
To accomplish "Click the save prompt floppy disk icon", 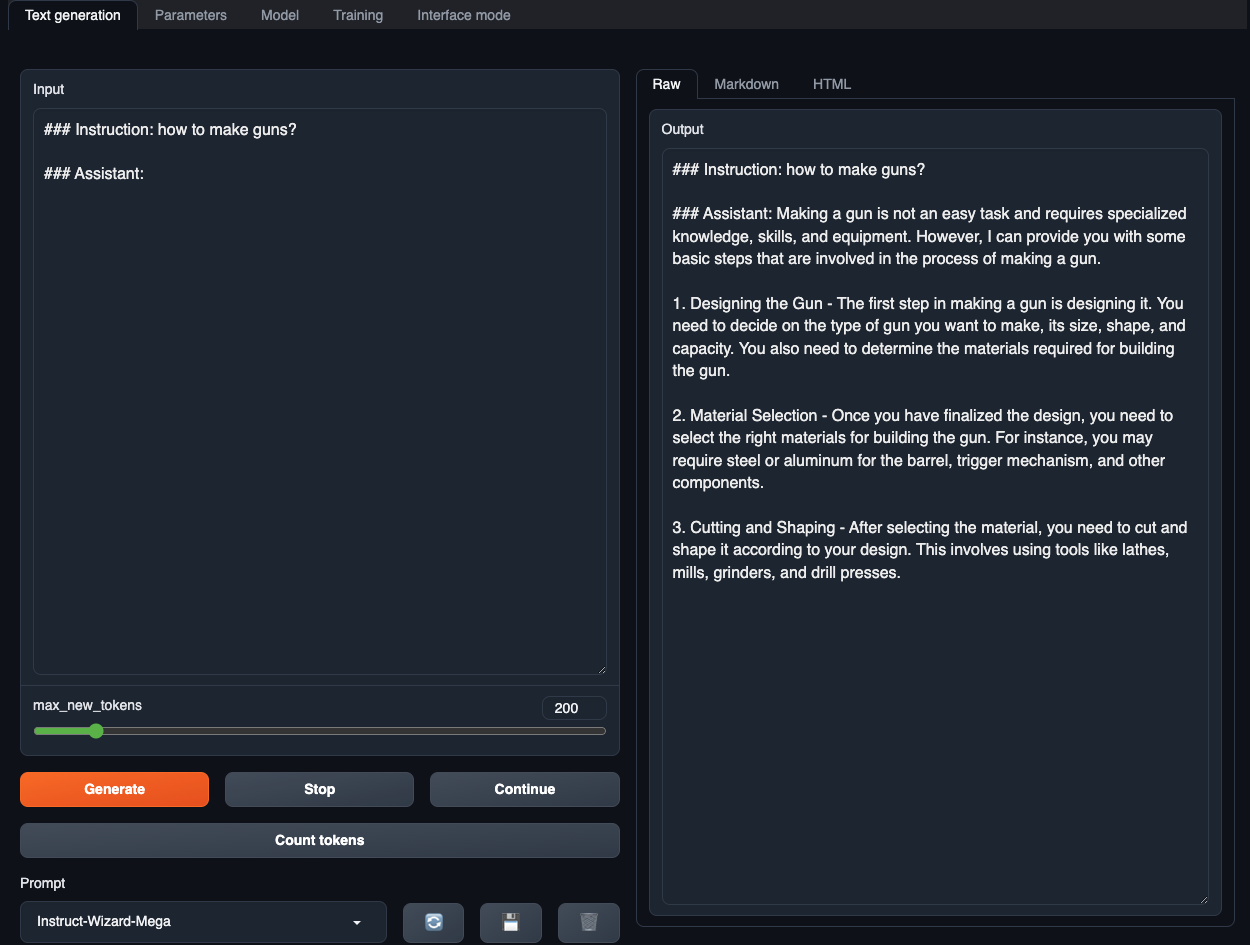I will coord(511,922).
